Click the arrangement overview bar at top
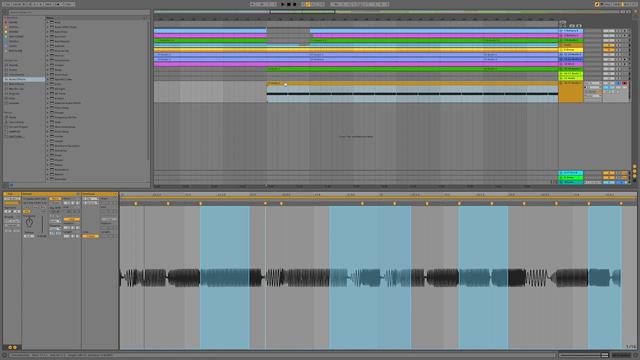640x360 pixels. (386, 12)
